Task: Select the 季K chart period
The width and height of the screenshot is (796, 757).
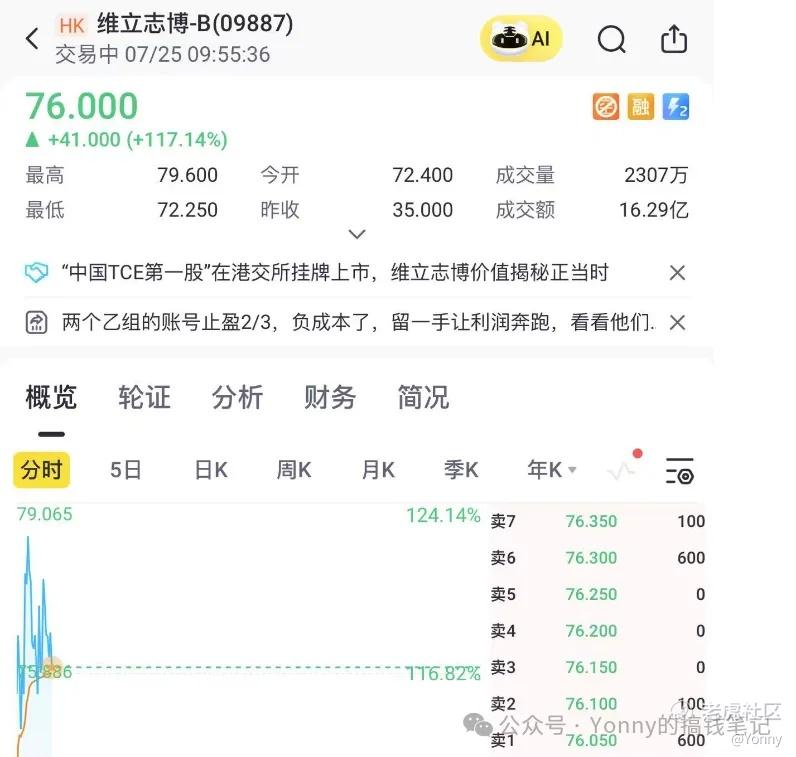Action: [x=461, y=470]
